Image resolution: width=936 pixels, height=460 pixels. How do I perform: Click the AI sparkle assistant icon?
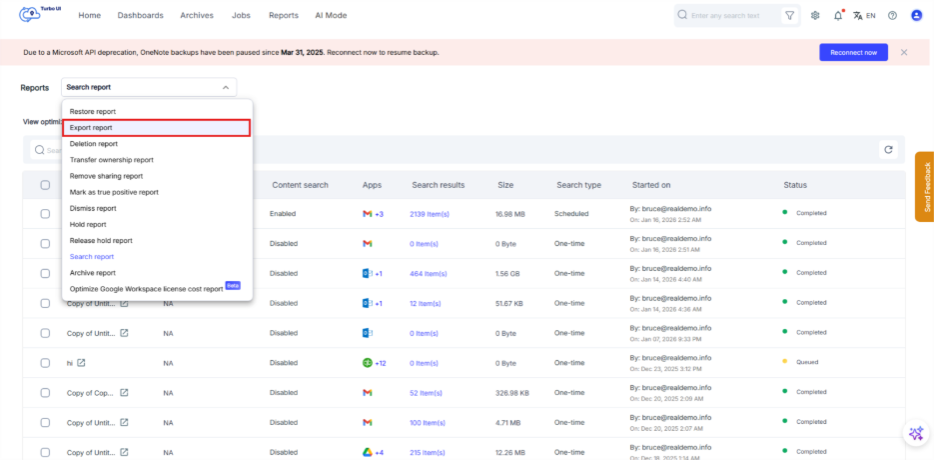(915, 433)
